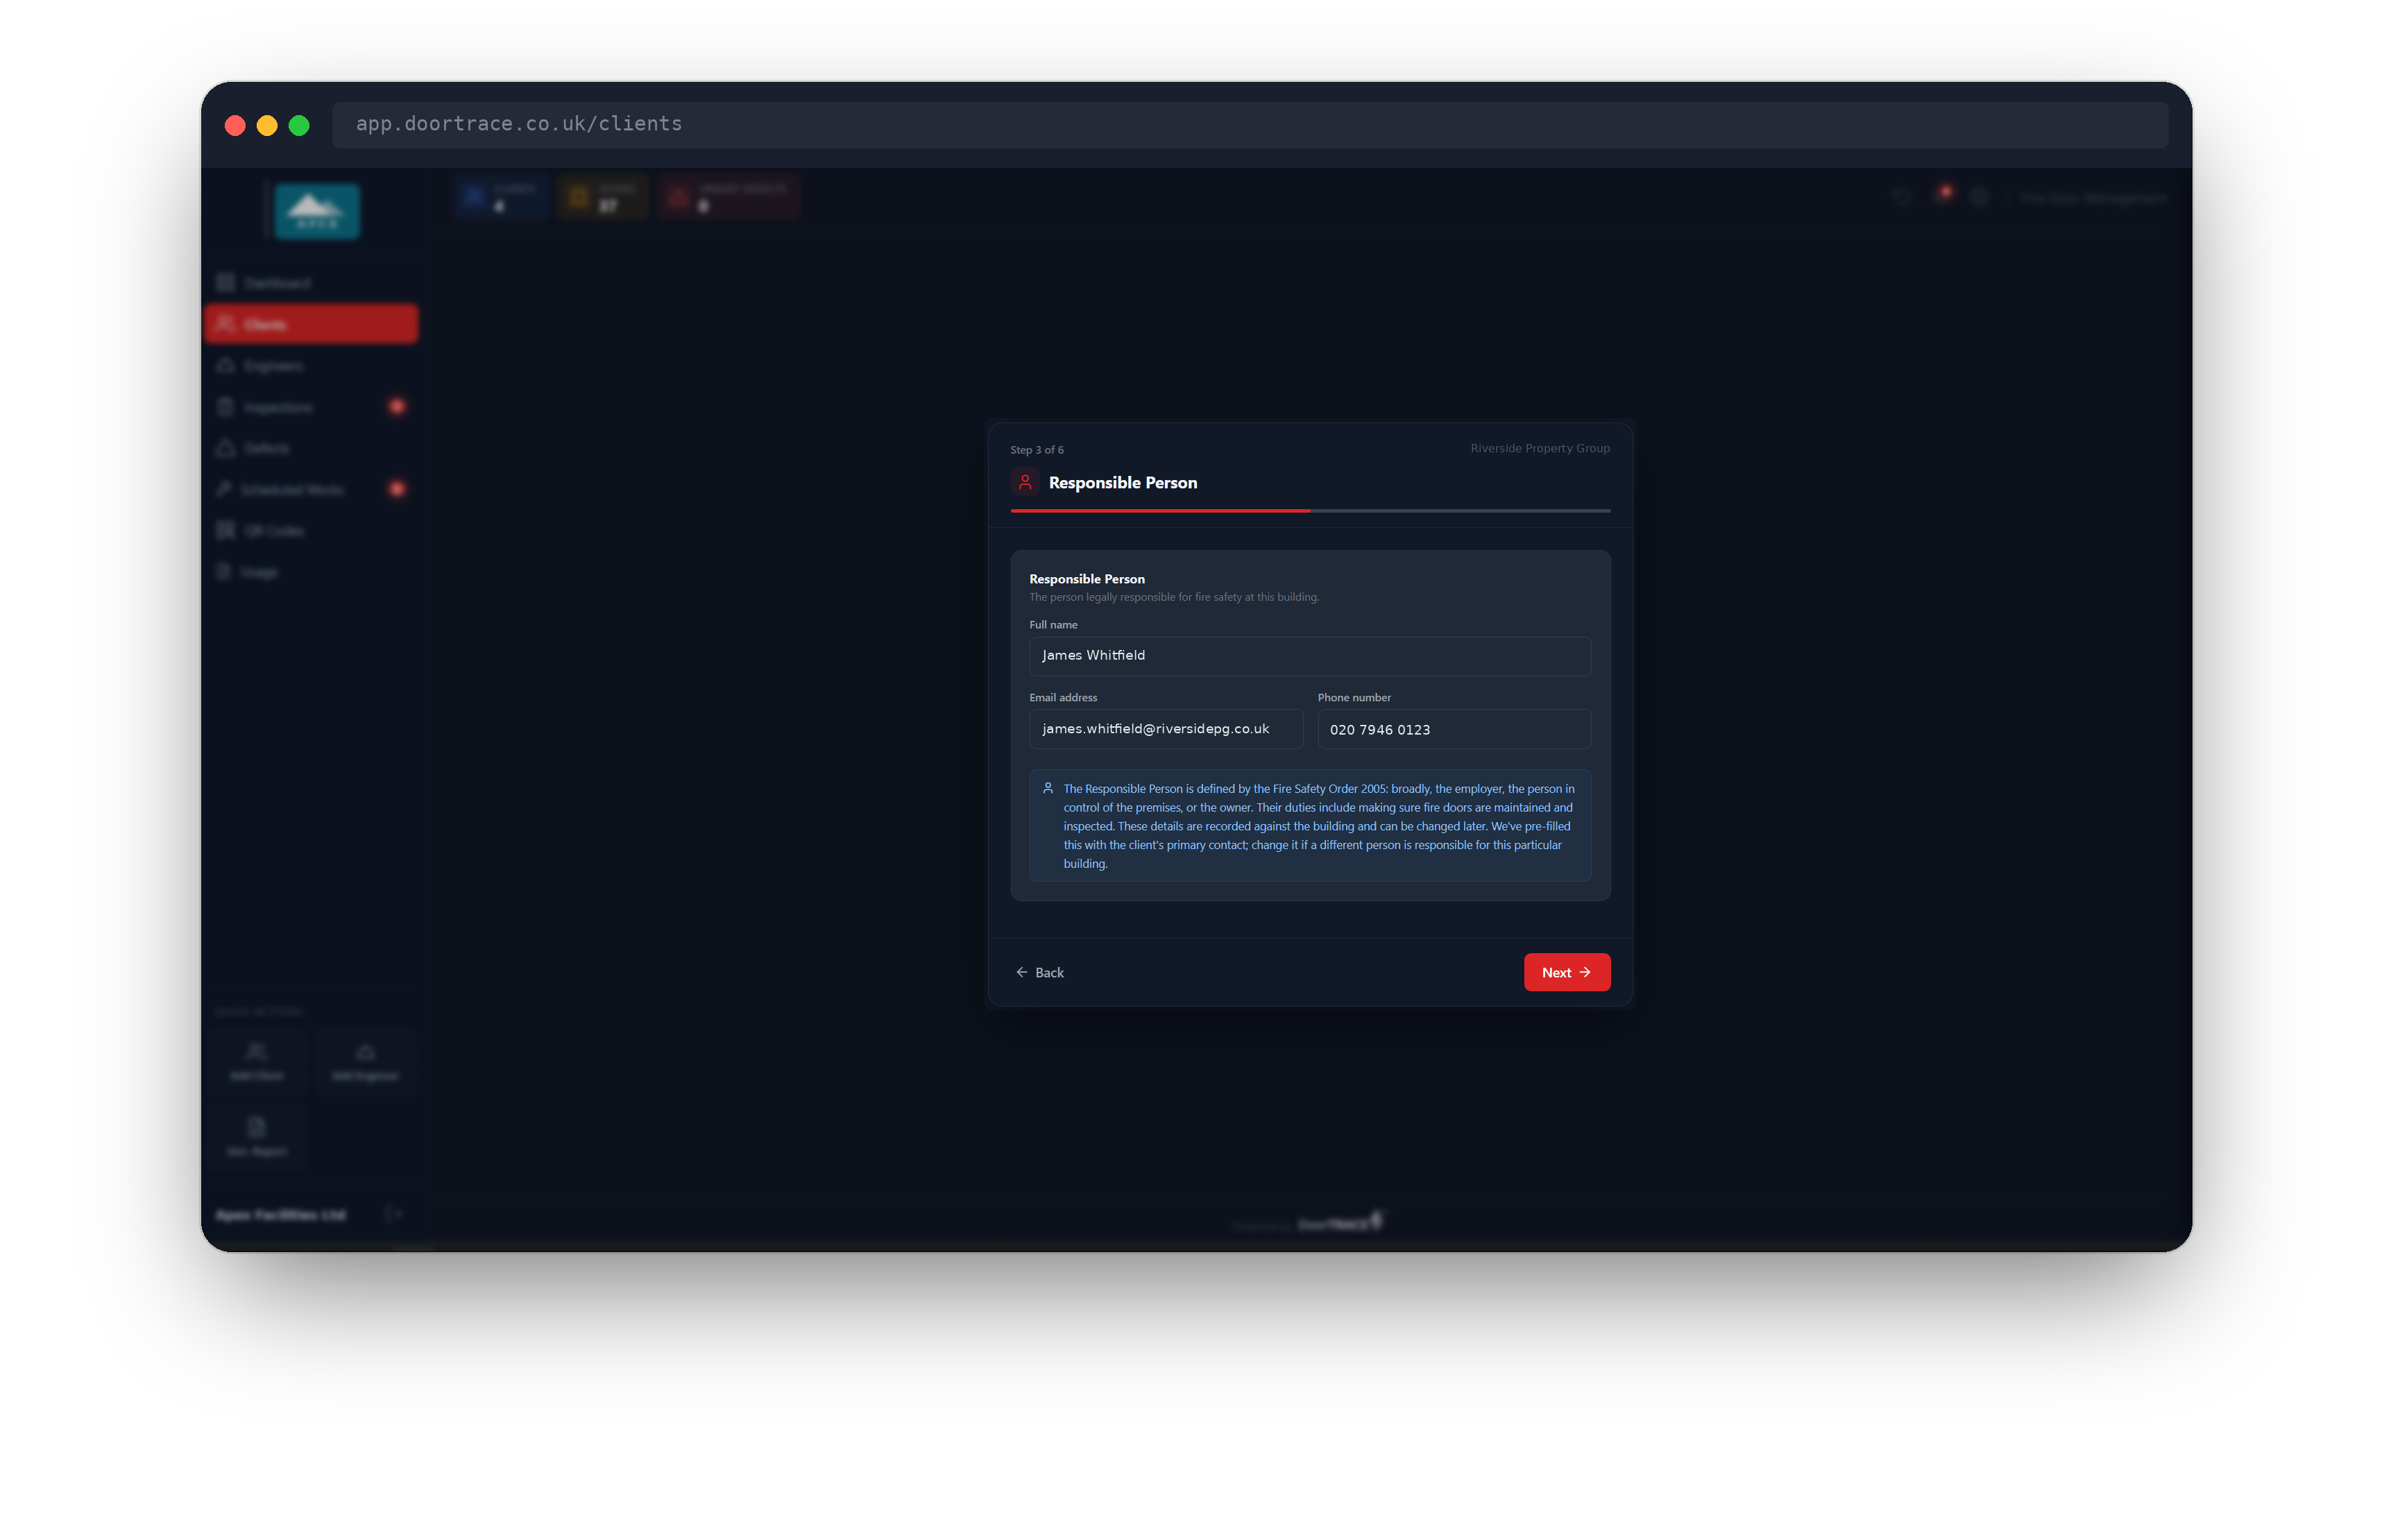Click the Defects warning icon in the sidebar
This screenshot has width=2393, height=1540.
coord(226,448)
